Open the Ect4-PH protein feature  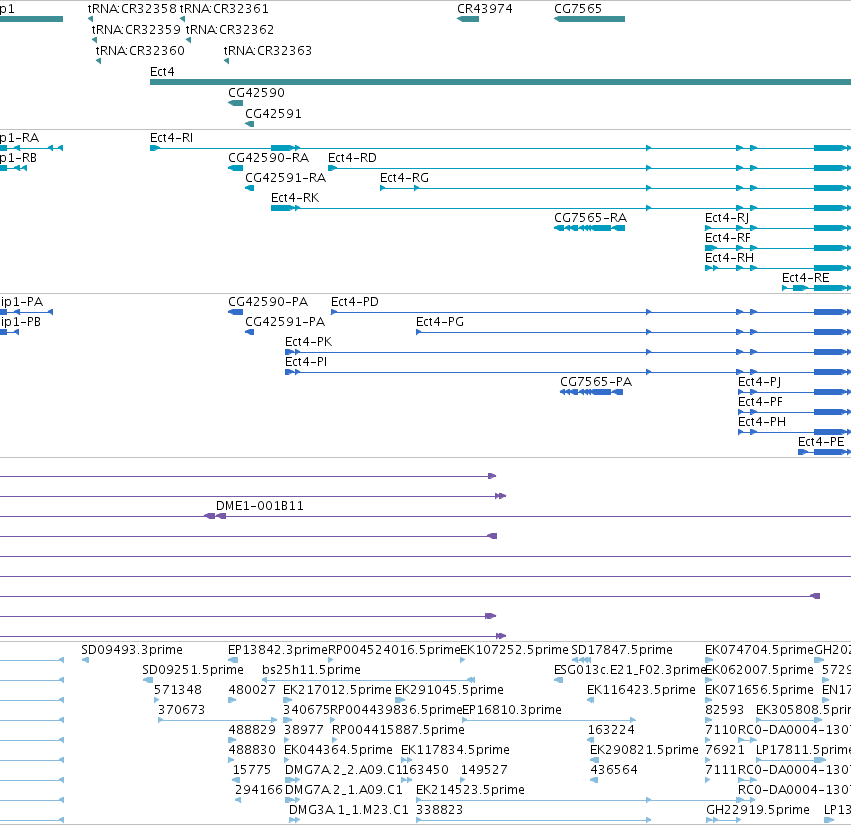795,432
